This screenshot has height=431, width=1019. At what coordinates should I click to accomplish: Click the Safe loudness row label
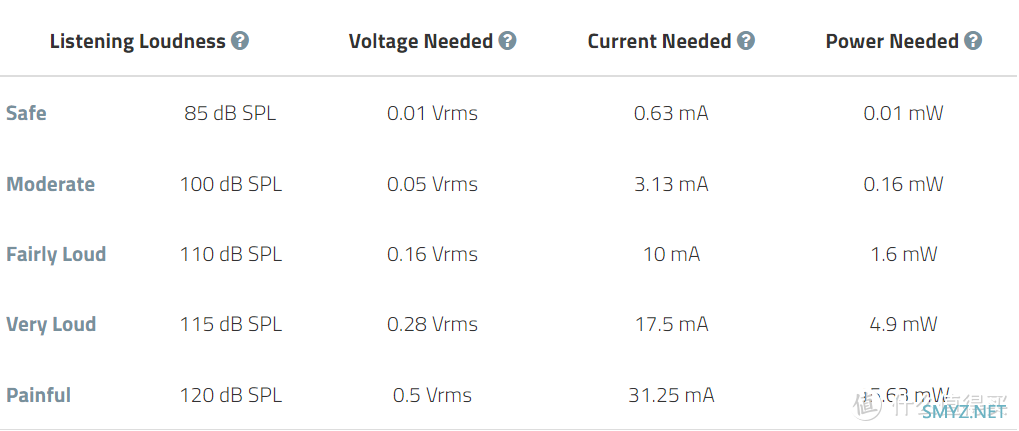[27, 113]
